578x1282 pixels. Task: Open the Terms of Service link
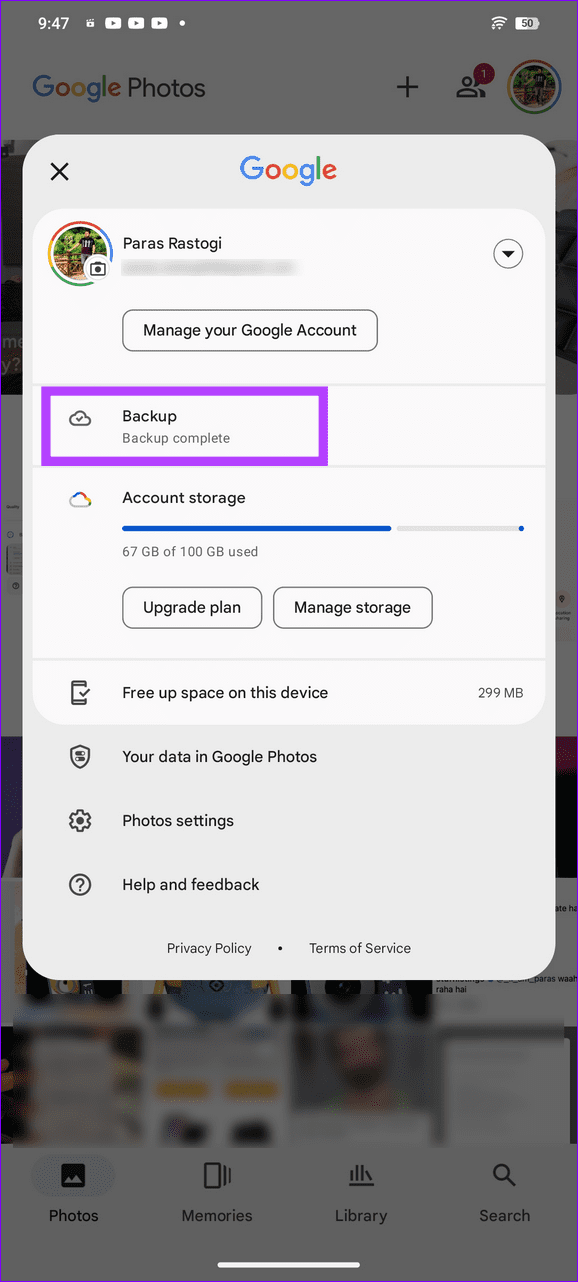point(360,948)
